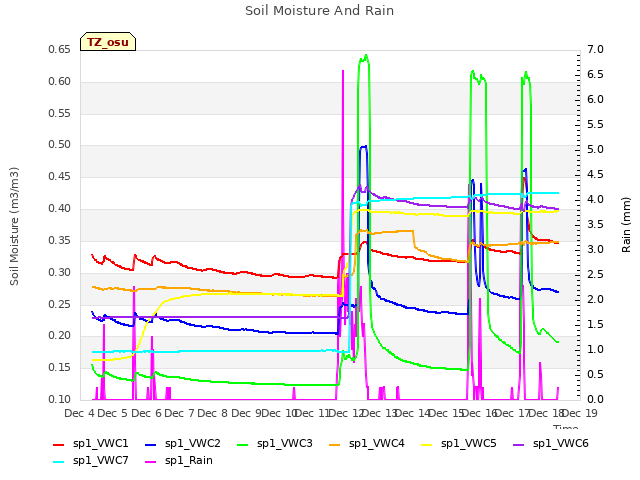Click the TZ_osu annotation label

(x=108, y=42)
